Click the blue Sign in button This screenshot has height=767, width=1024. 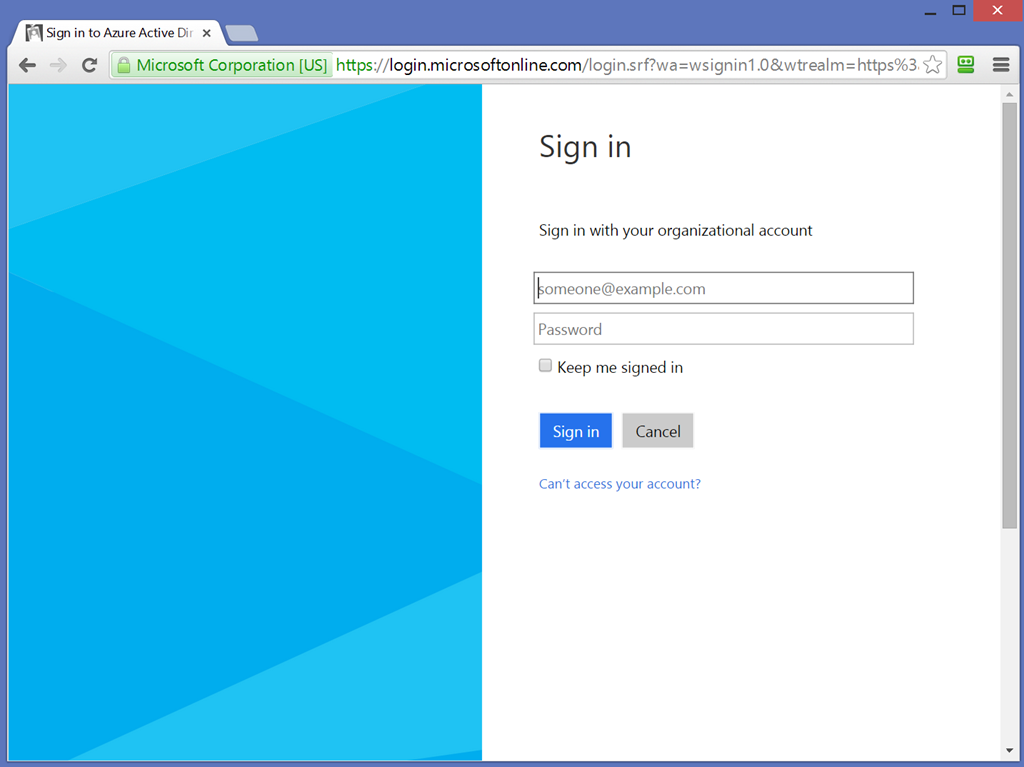click(575, 431)
